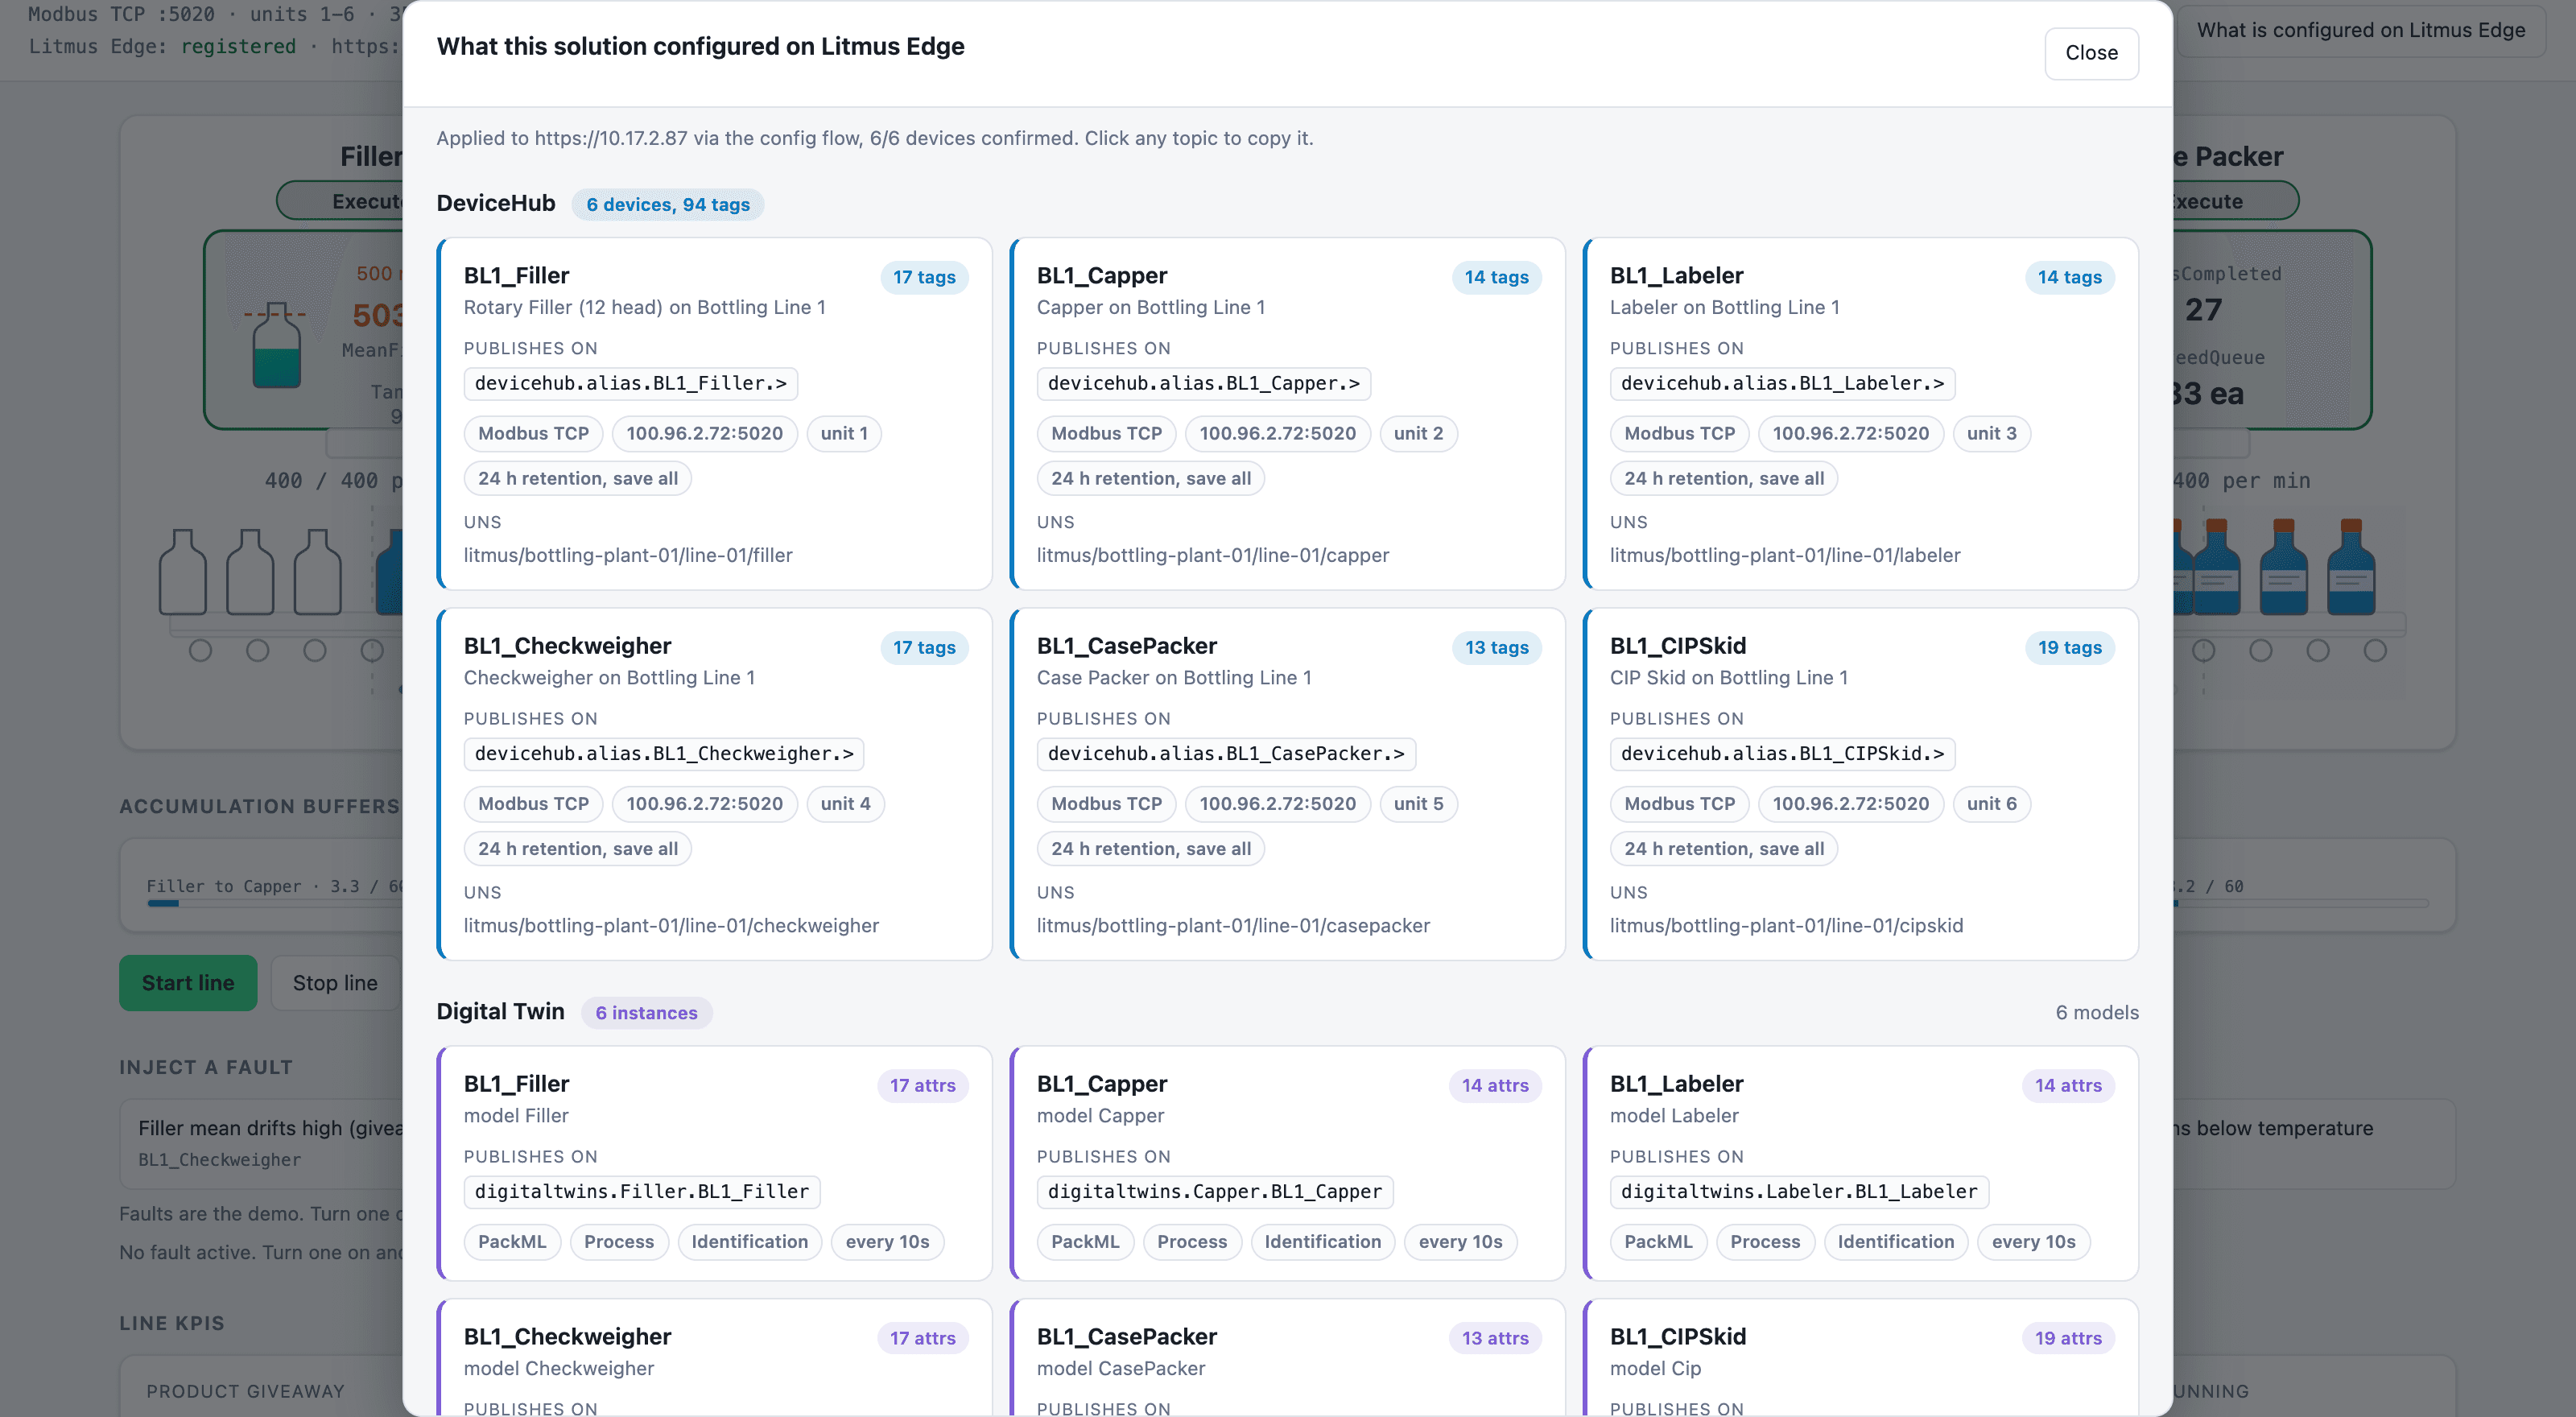Viewport: 2576px width, 1417px height.
Task: Click the '6 instances' Digital Twin badge
Action: (x=647, y=1013)
